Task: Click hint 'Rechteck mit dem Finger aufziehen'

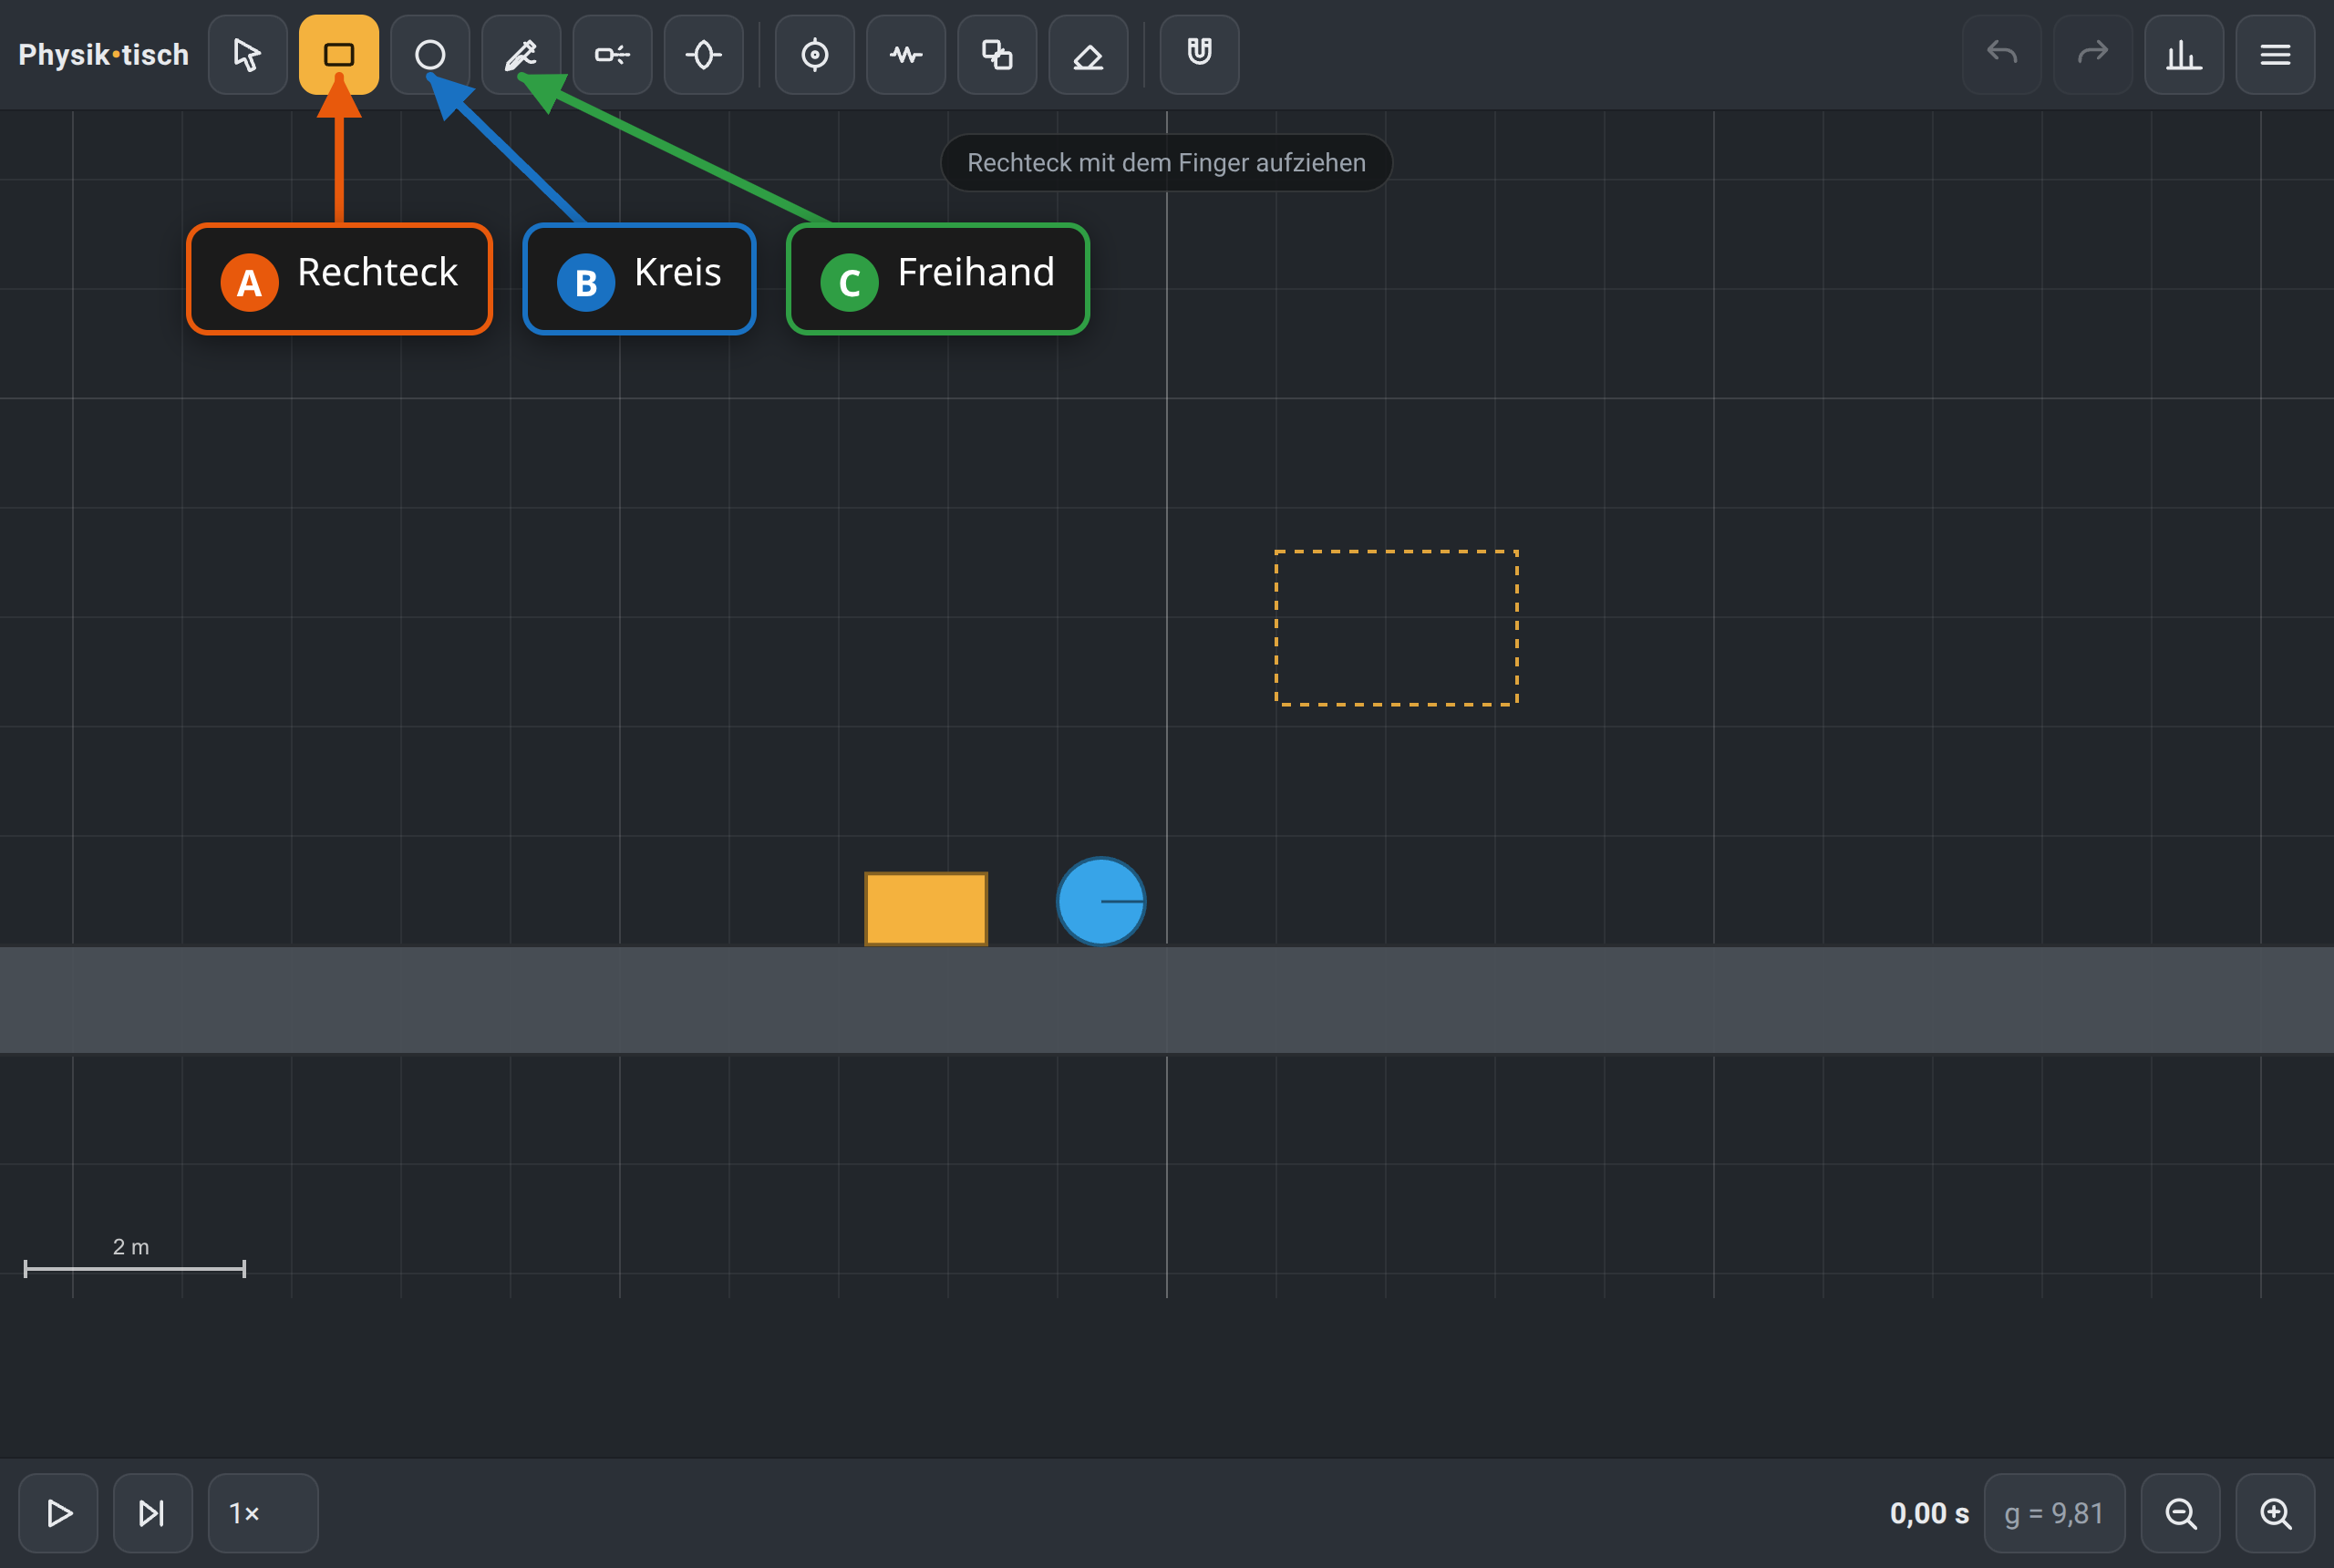Action: click(x=1166, y=163)
